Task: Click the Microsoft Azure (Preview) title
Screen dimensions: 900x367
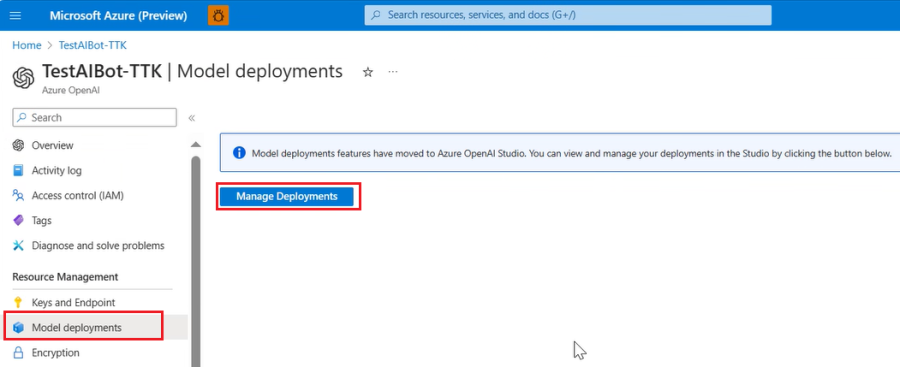Action: [118, 16]
